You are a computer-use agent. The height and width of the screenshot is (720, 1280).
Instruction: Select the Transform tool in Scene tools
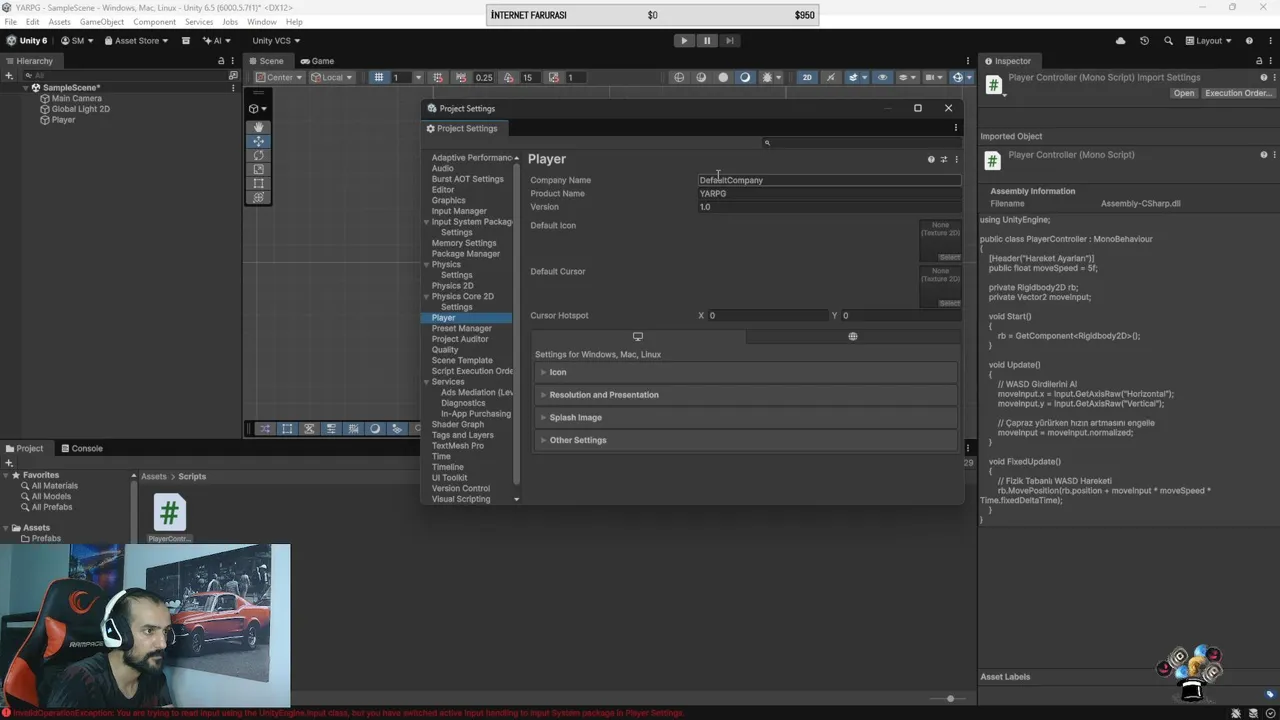[x=258, y=197]
